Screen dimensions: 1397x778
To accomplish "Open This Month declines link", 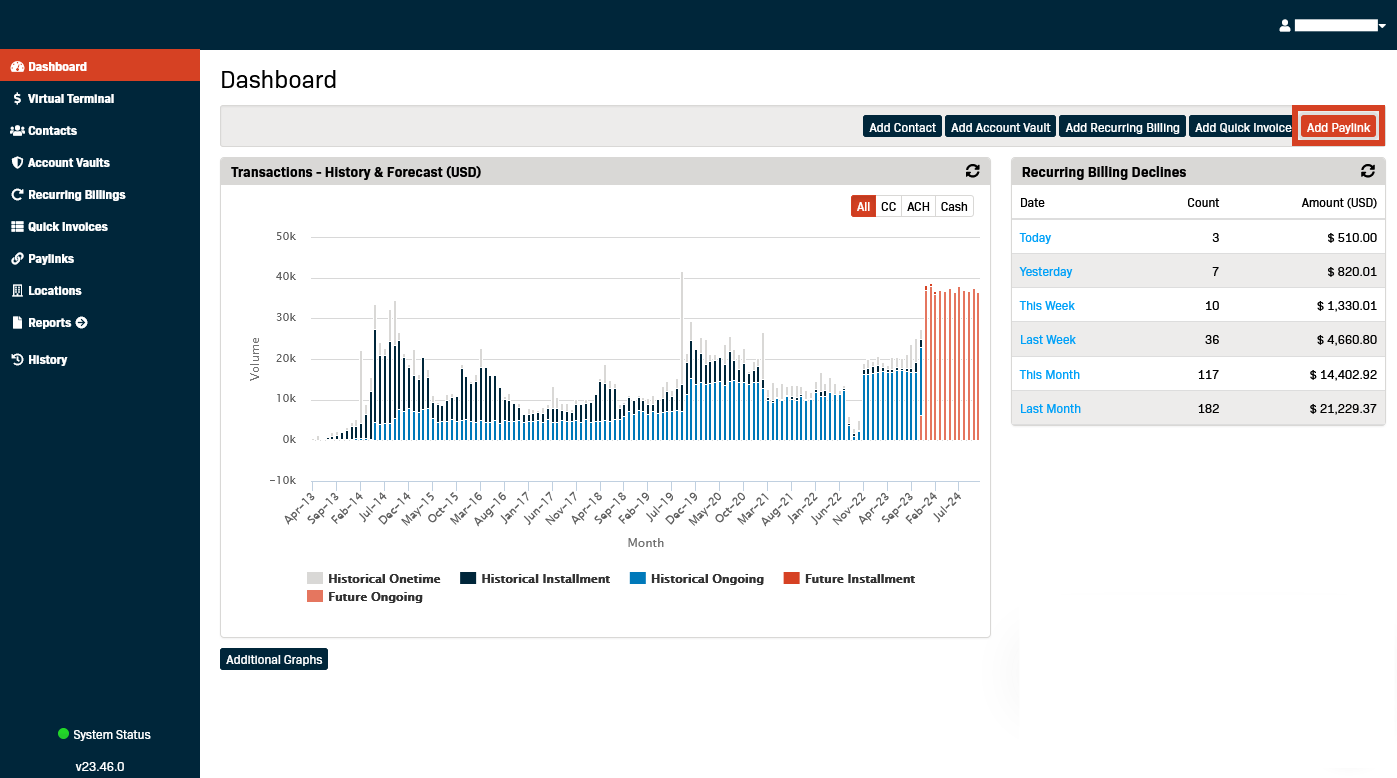I will [x=1050, y=375].
